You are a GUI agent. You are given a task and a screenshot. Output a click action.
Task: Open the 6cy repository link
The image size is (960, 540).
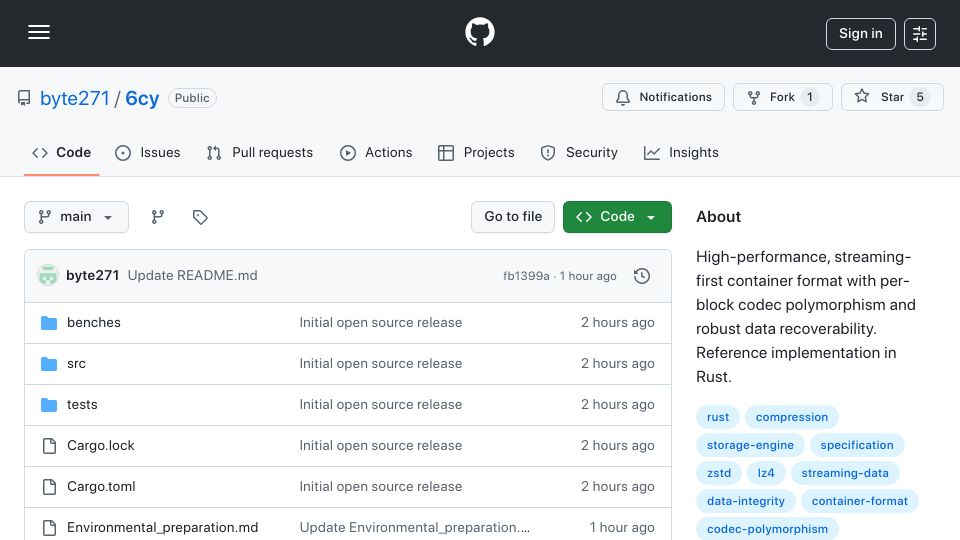[x=142, y=98]
